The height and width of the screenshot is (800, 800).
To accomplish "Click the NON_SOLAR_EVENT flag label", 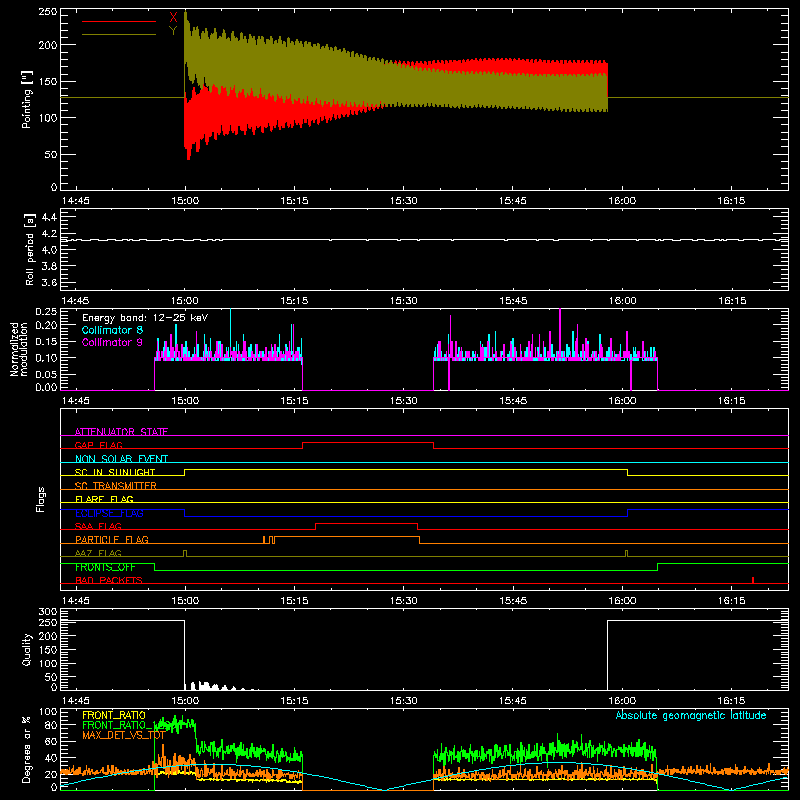I will [x=121, y=459].
